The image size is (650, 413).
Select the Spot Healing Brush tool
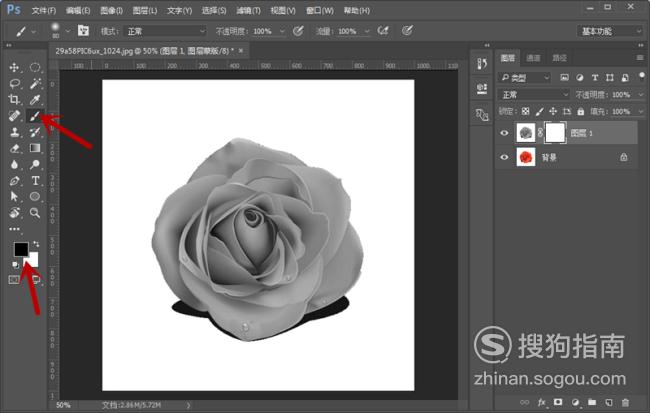point(14,116)
